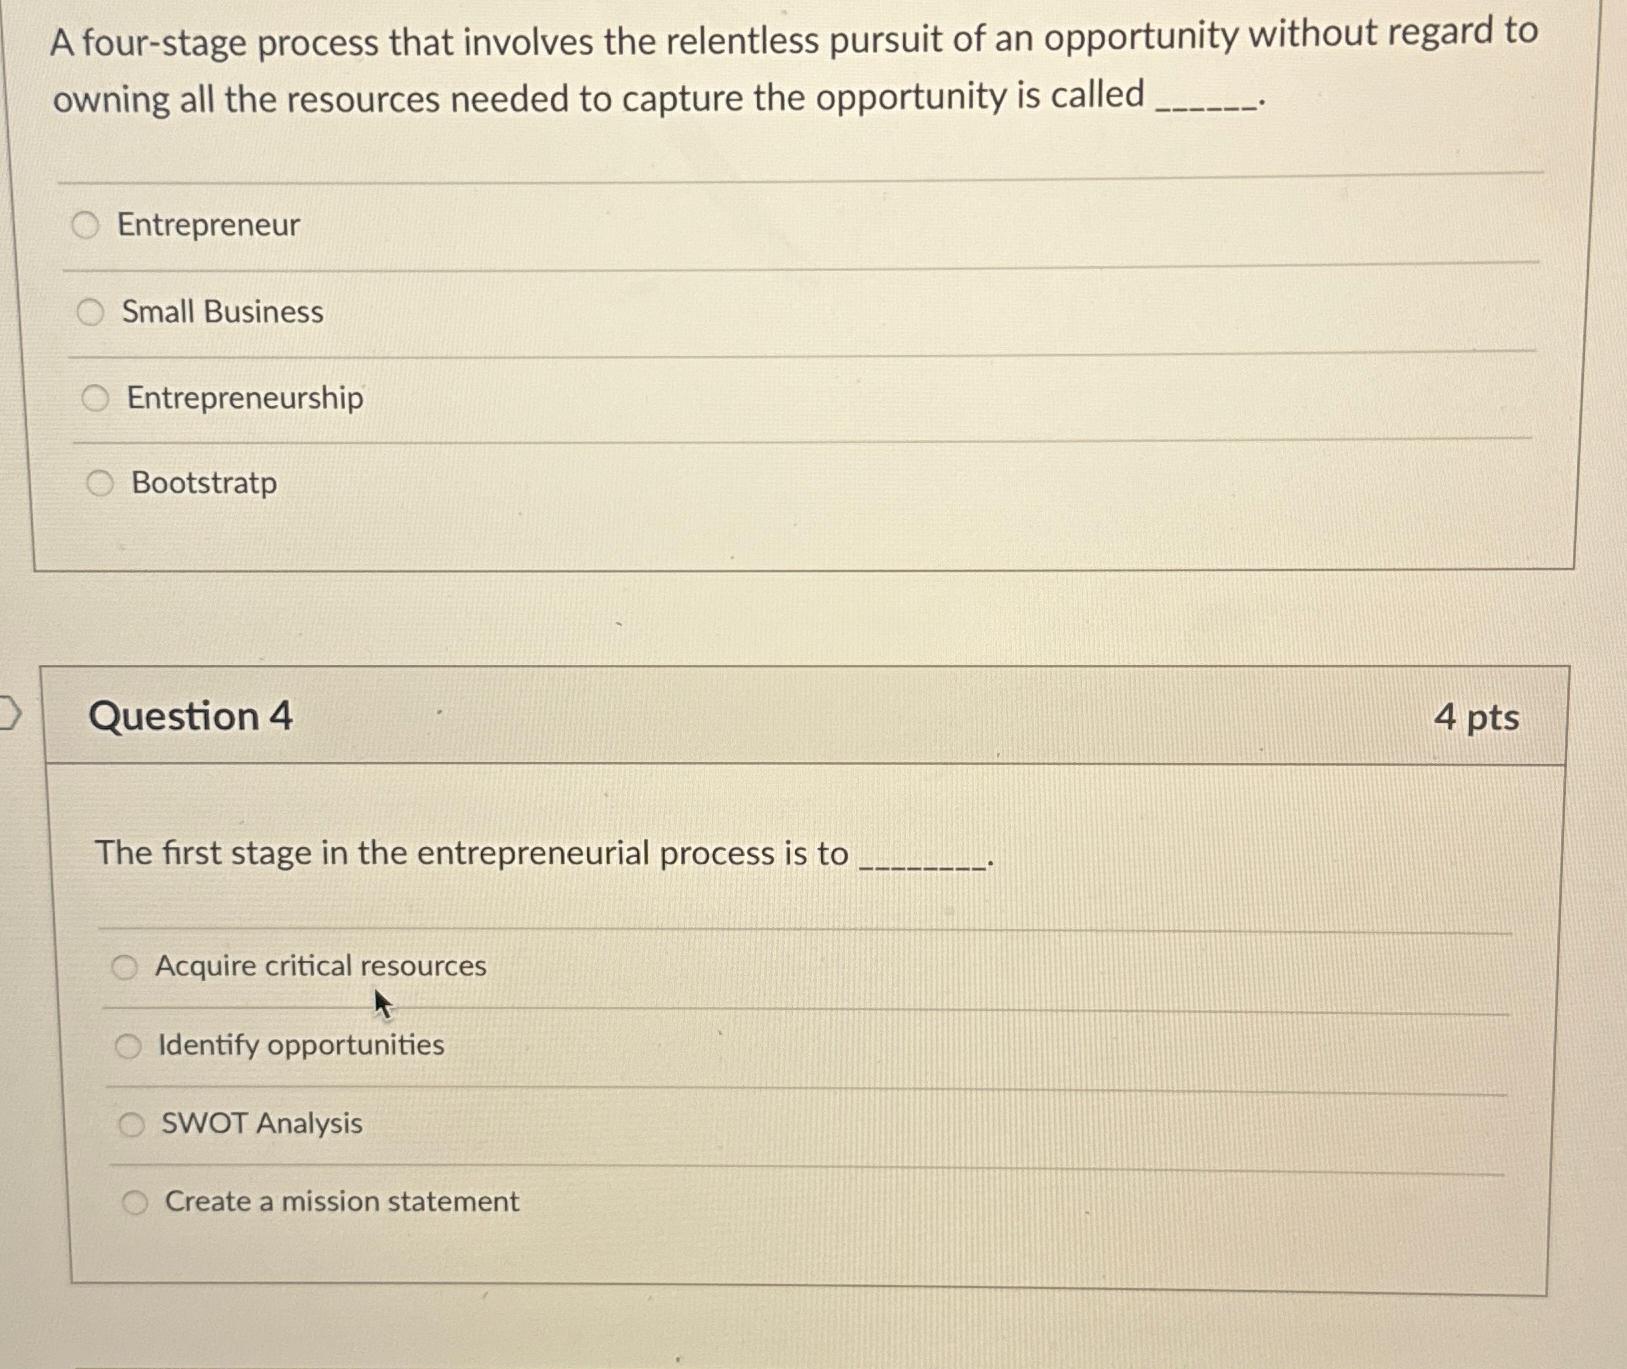Viewport: 1627px width, 1369px height.
Task: Click the Entrepreneurship answer label
Action: pyautogui.click(x=245, y=398)
